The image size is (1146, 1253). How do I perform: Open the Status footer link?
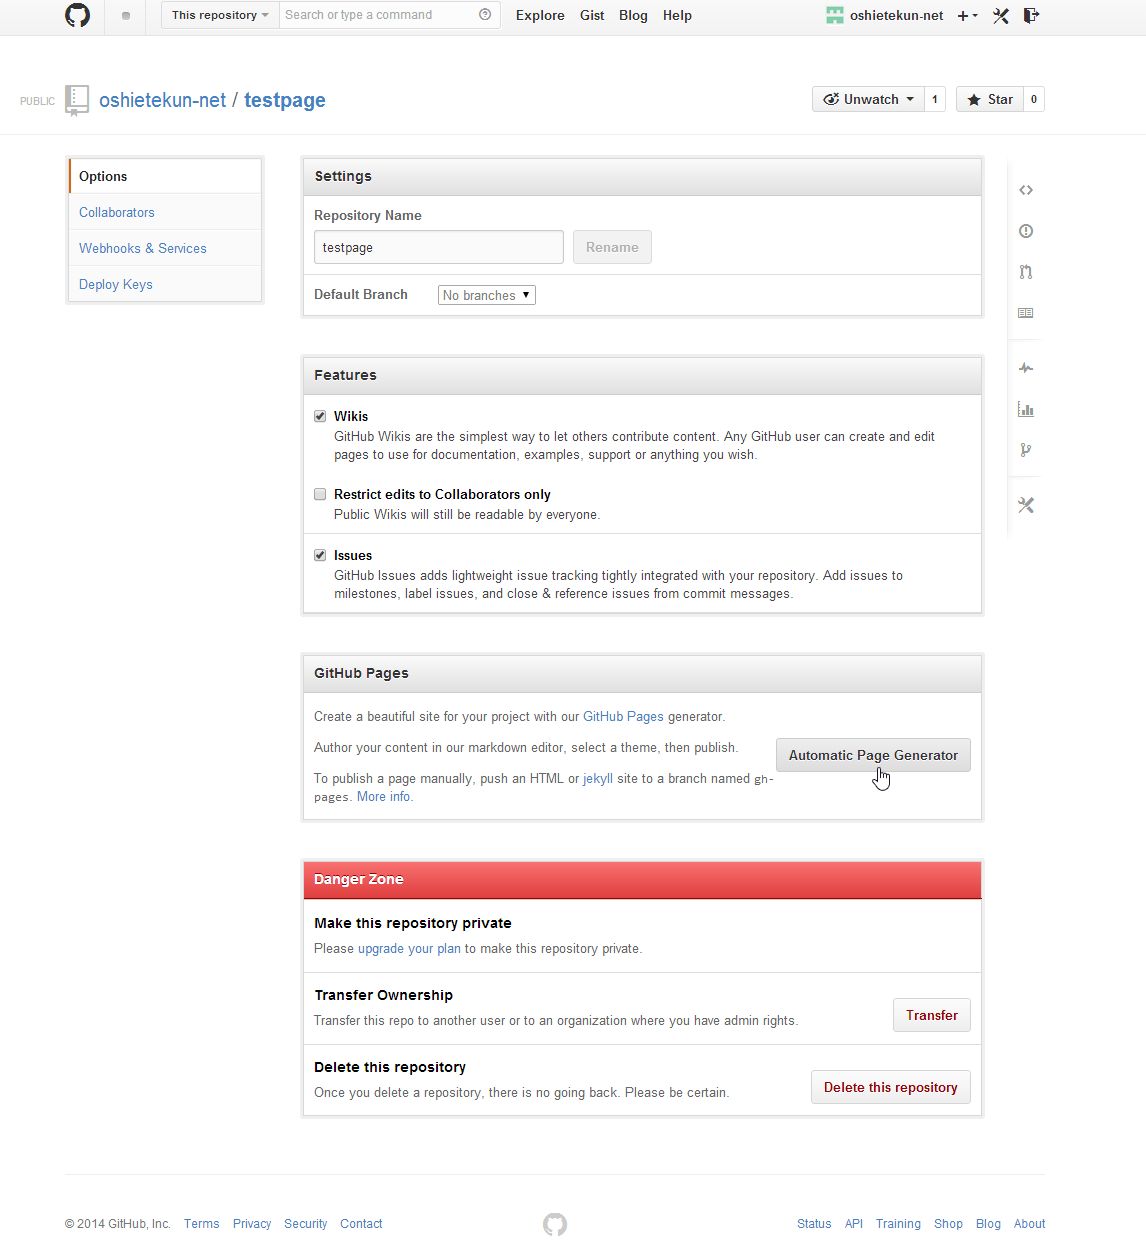[814, 1223]
